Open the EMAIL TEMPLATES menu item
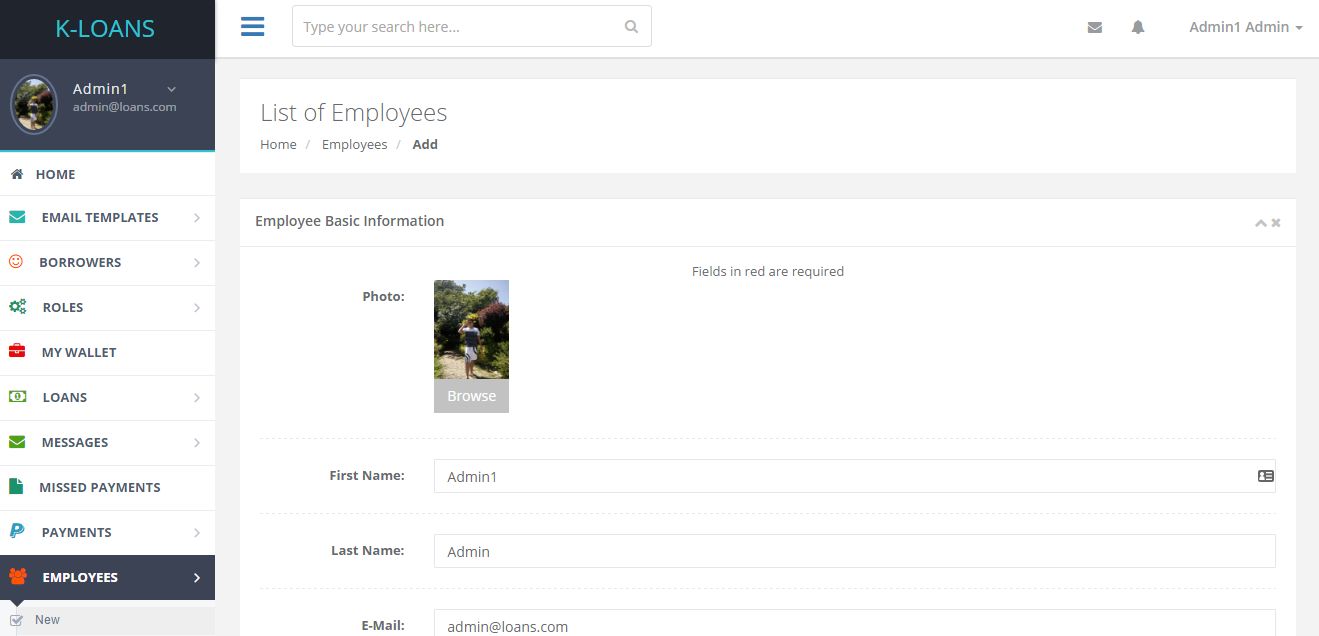1319x636 pixels. tap(107, 218)
